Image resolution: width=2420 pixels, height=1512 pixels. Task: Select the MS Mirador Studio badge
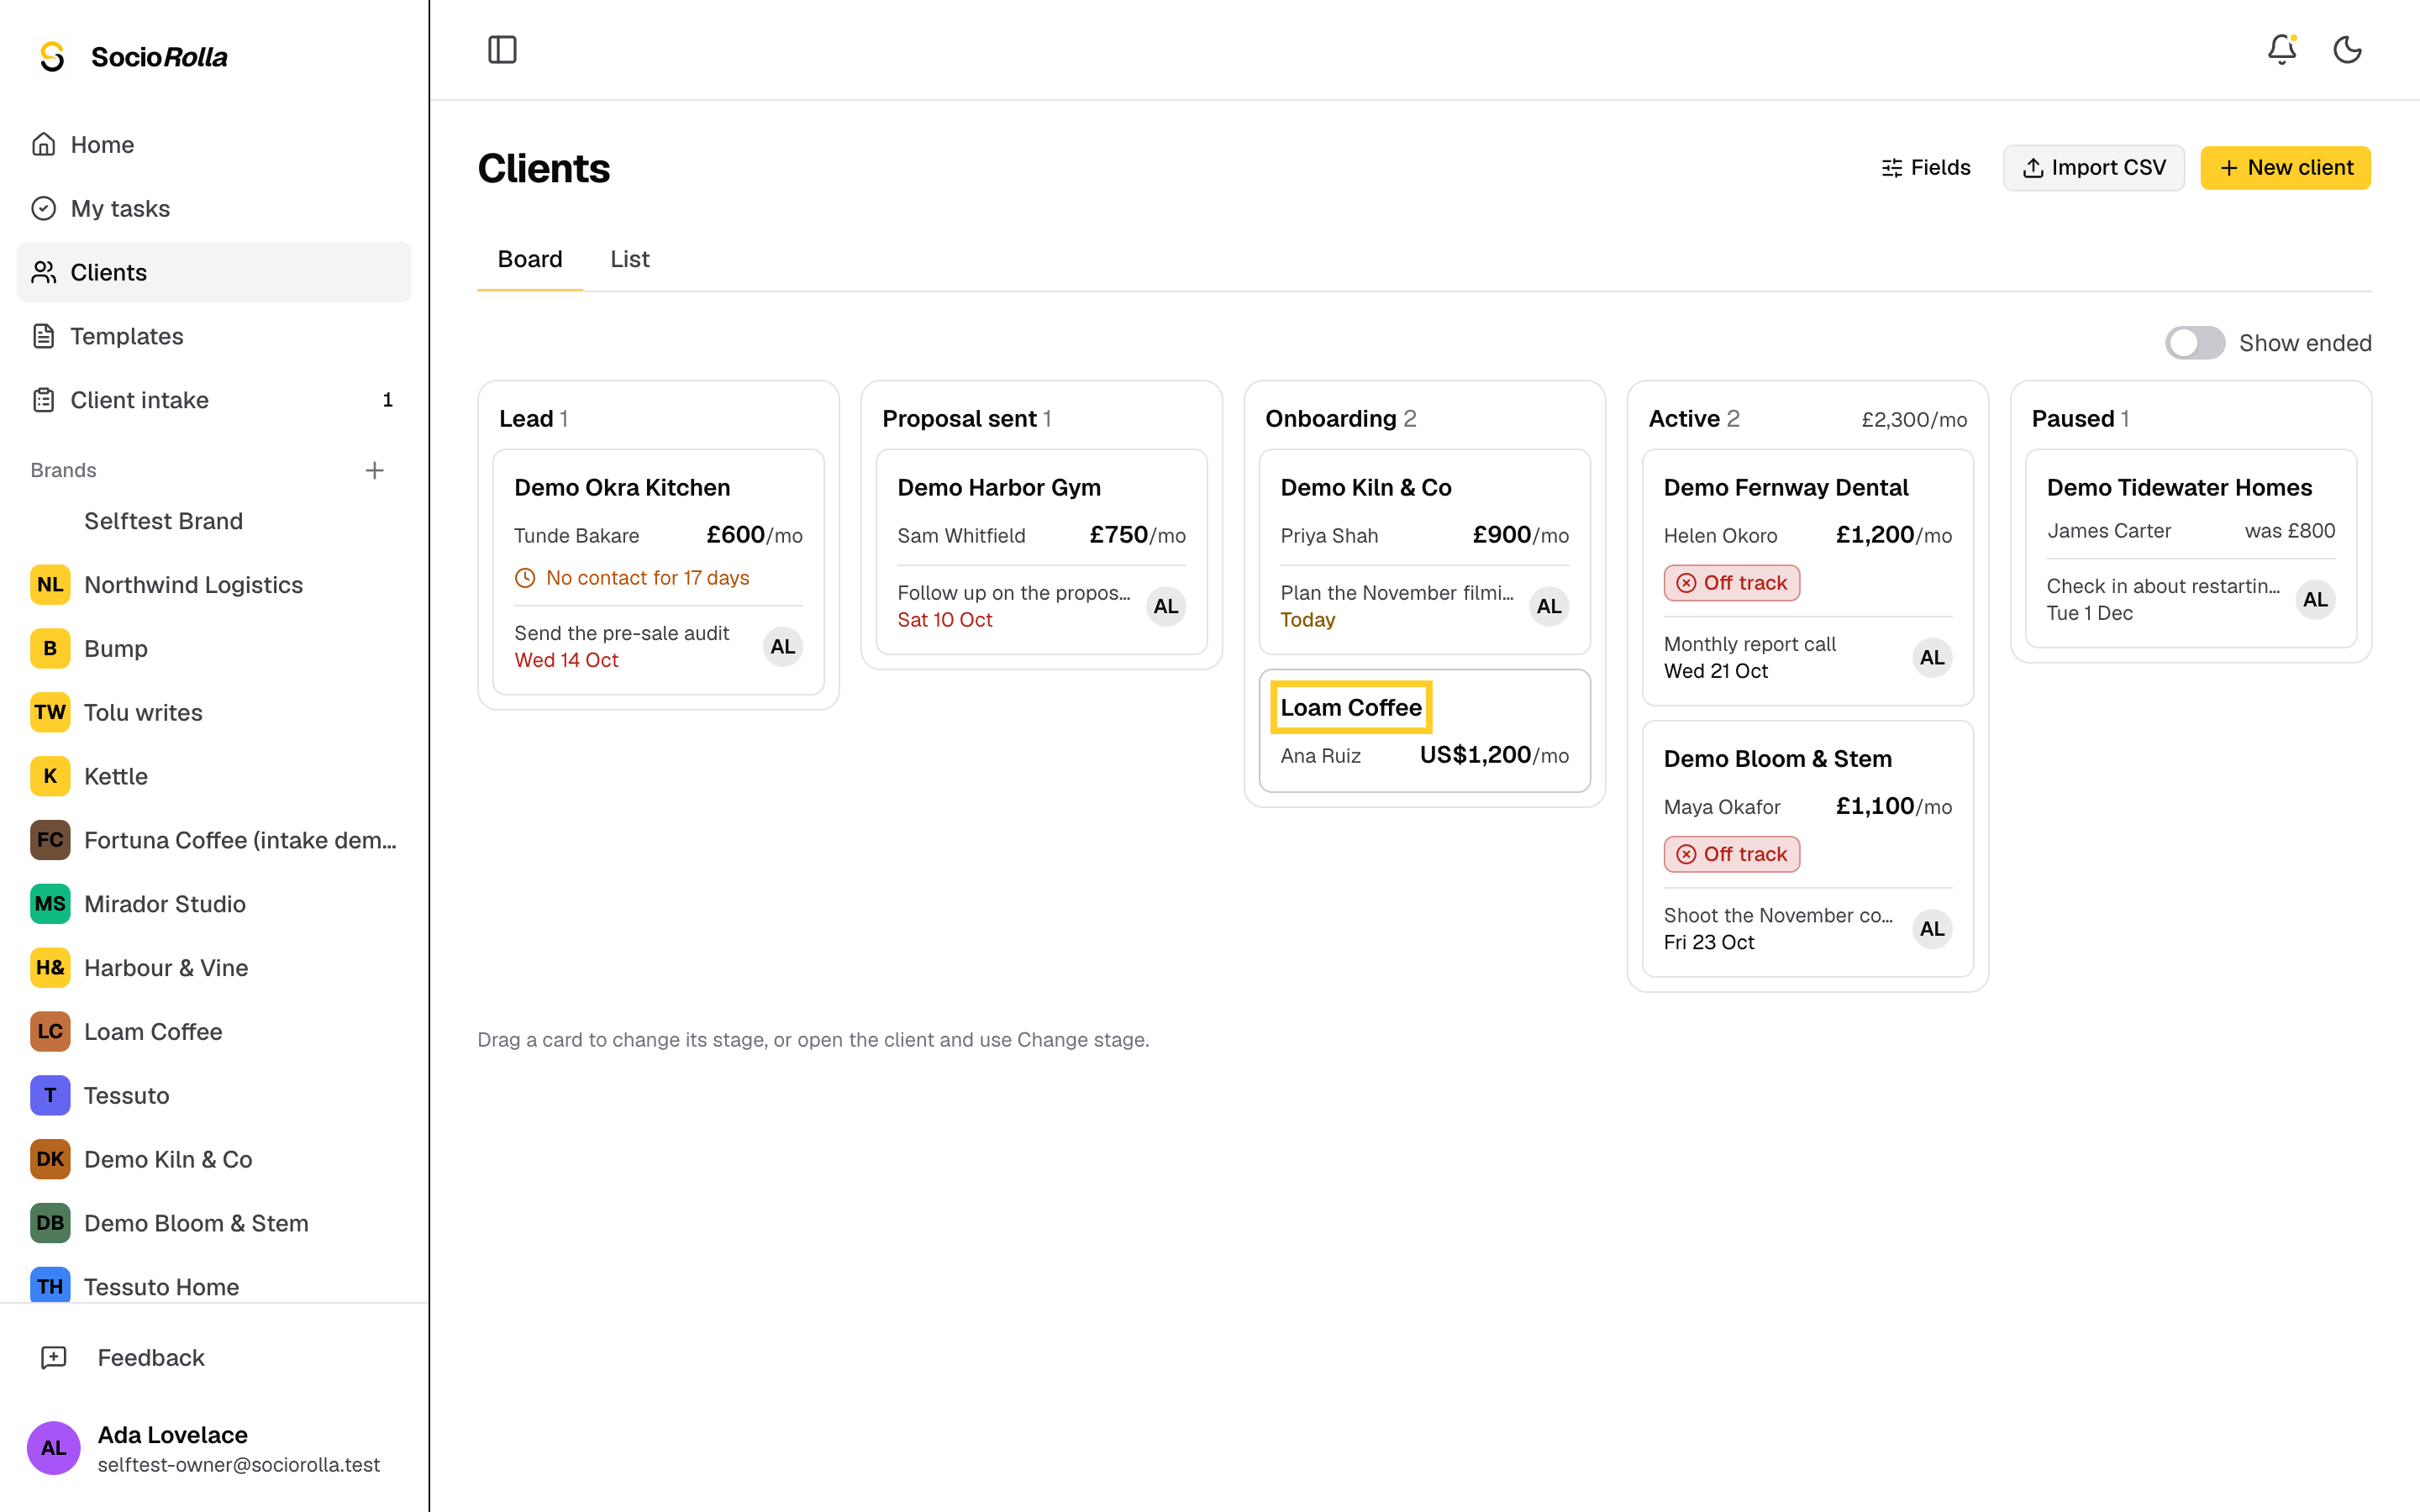[x=50, y=904]
